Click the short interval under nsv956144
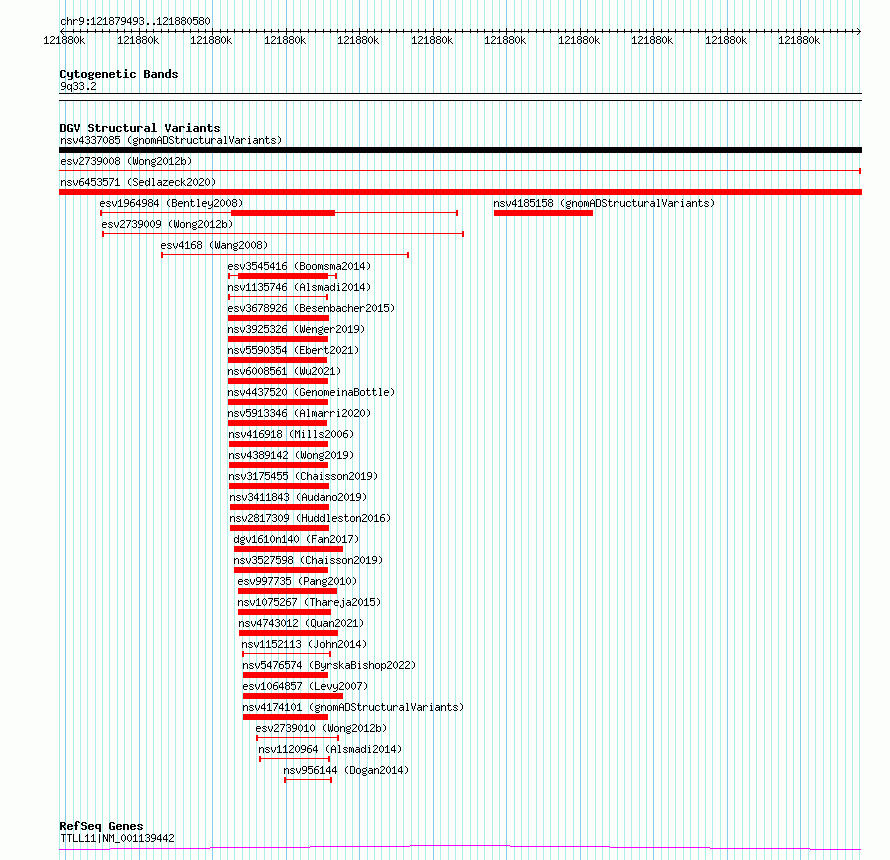 pos(308,780)
